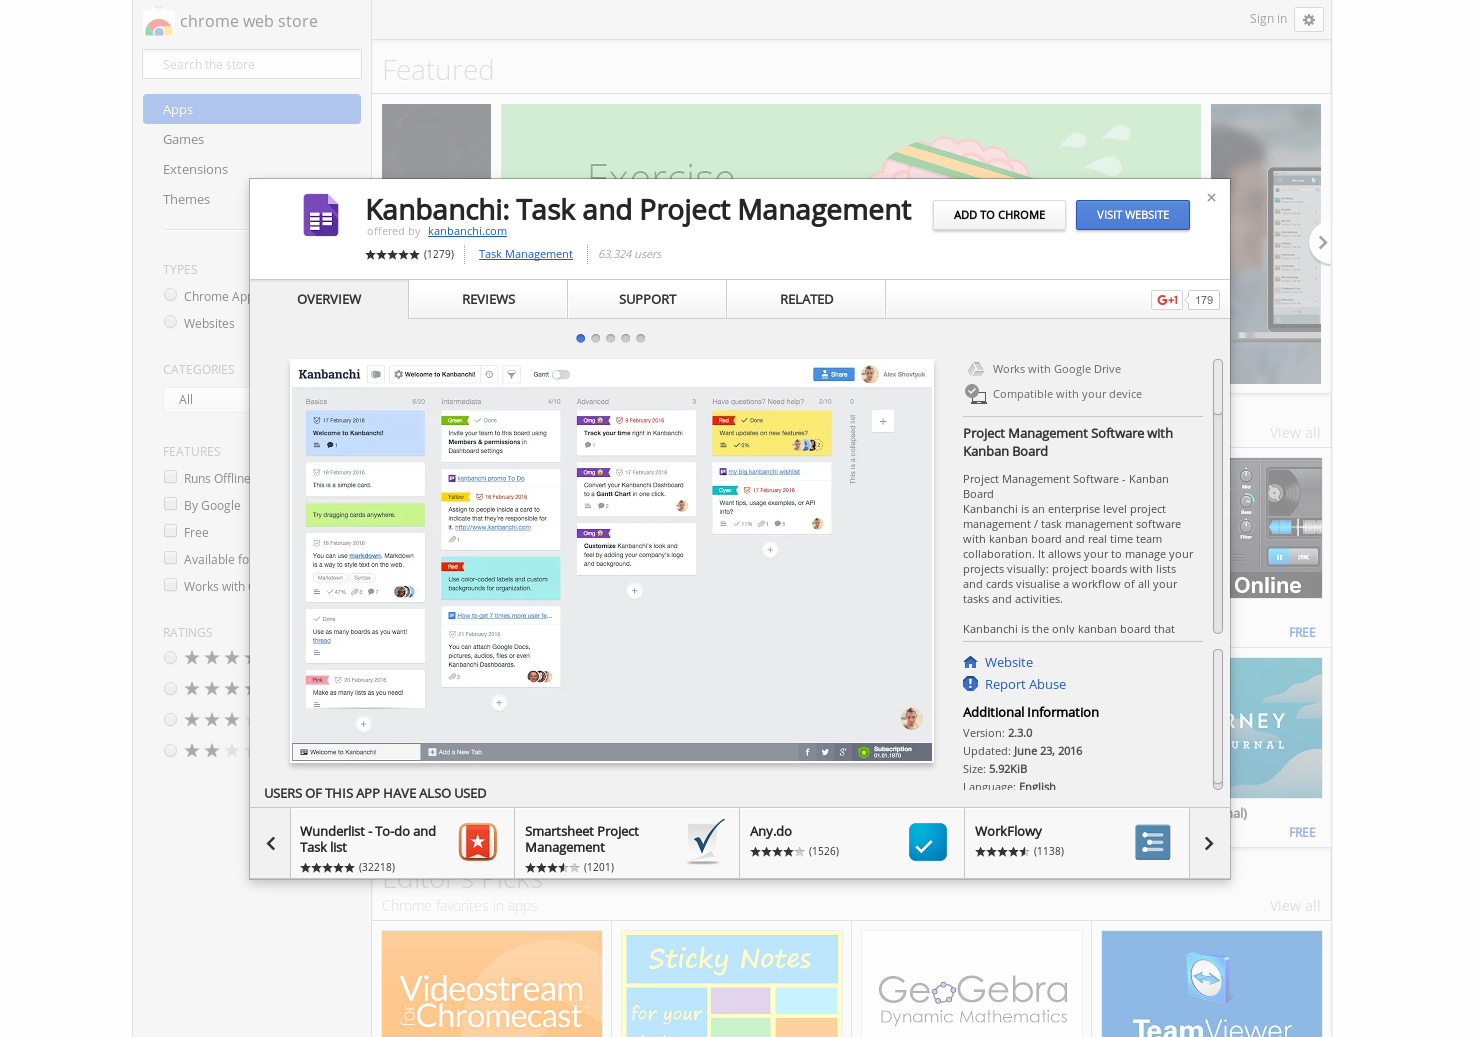Go to next related apps
Screen dimensions: 1480x1037
[1209, 843]
